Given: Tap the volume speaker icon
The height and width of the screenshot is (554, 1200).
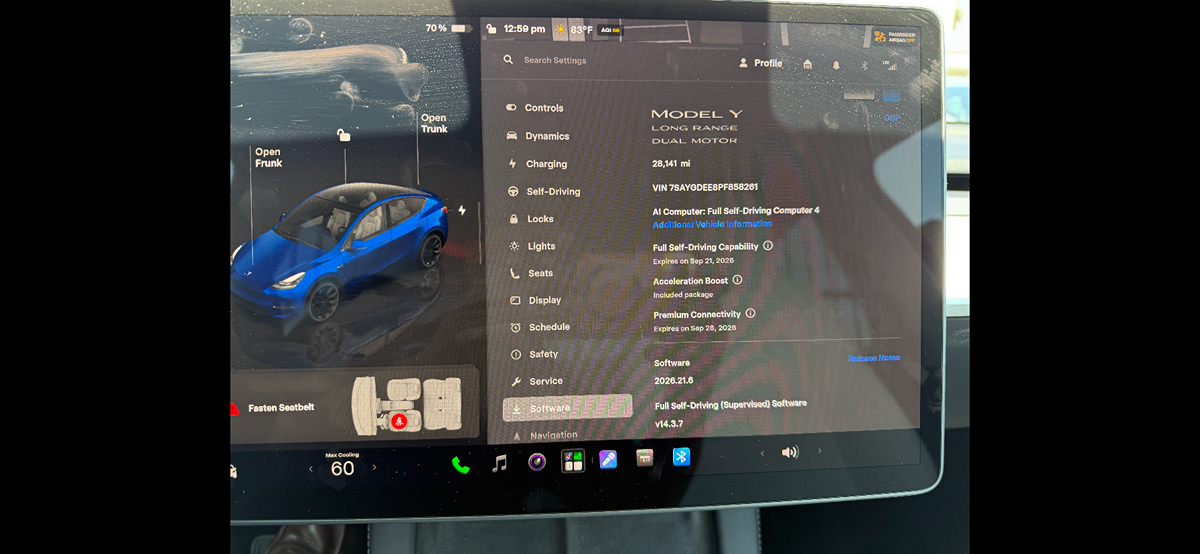Looking at the screenshot, I should pos(790,452).
